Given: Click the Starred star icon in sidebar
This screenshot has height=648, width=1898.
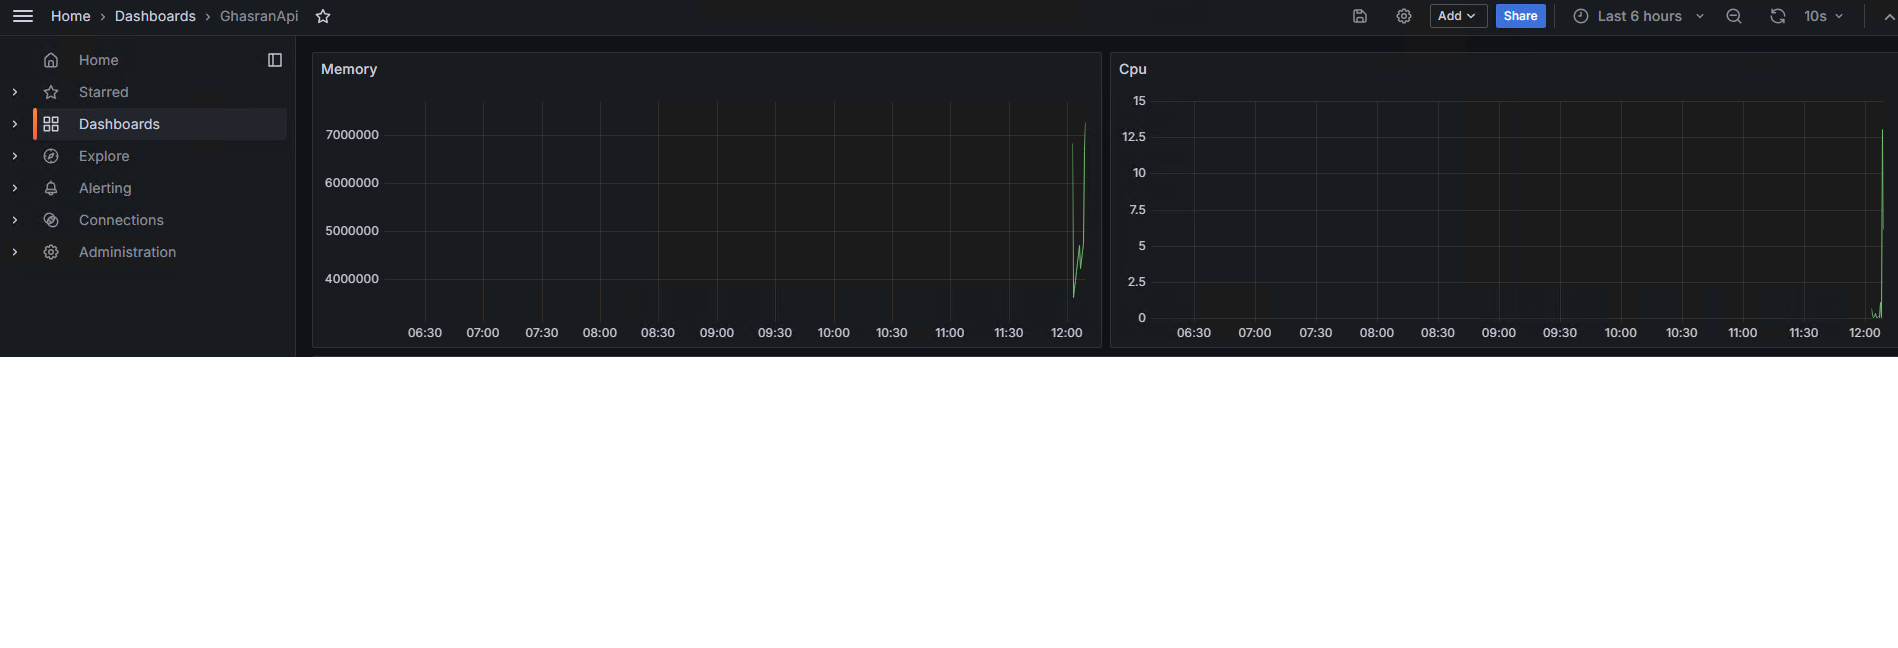Looking at the screenshot, I should pos(51,92).
